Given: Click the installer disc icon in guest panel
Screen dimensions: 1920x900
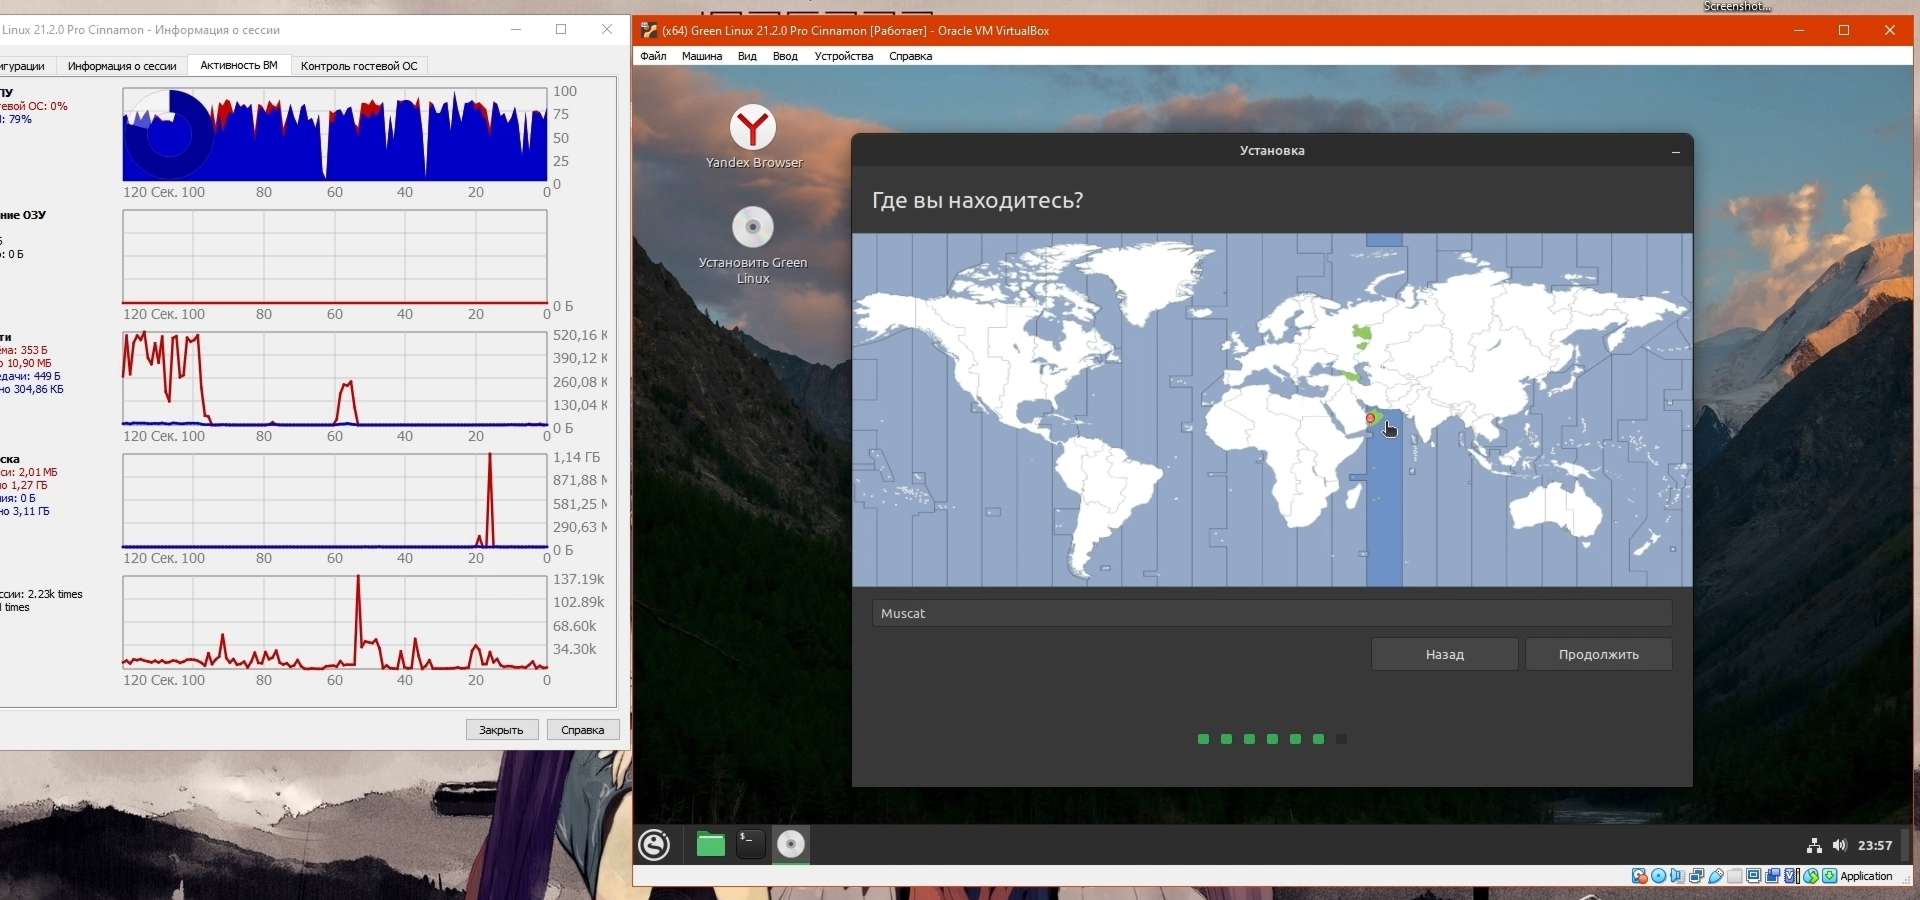Looking at the screenshot, I should 790,845.
